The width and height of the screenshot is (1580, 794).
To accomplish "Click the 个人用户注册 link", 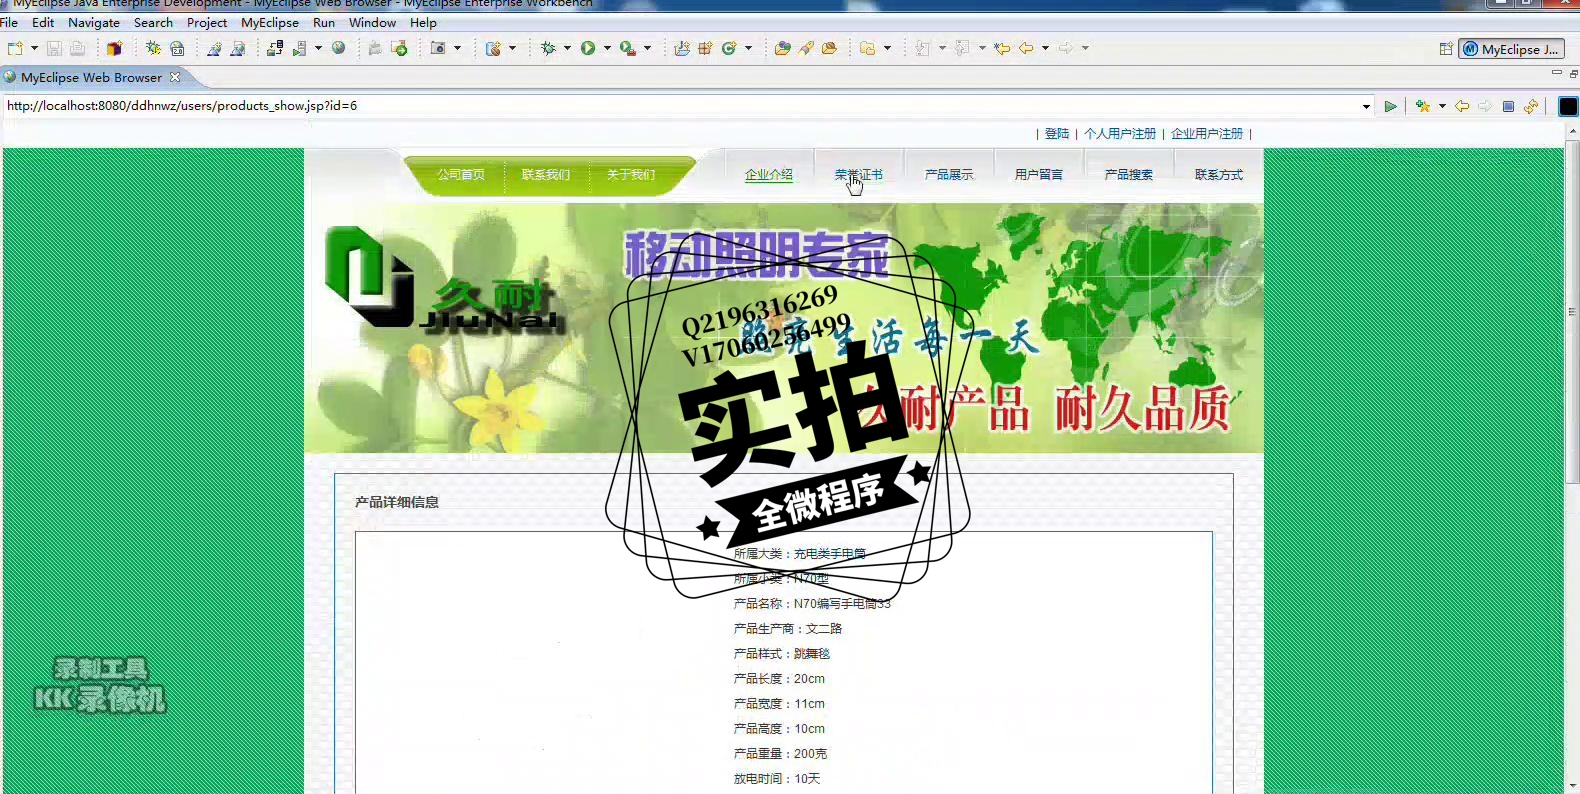I will tap(1120, 133).
